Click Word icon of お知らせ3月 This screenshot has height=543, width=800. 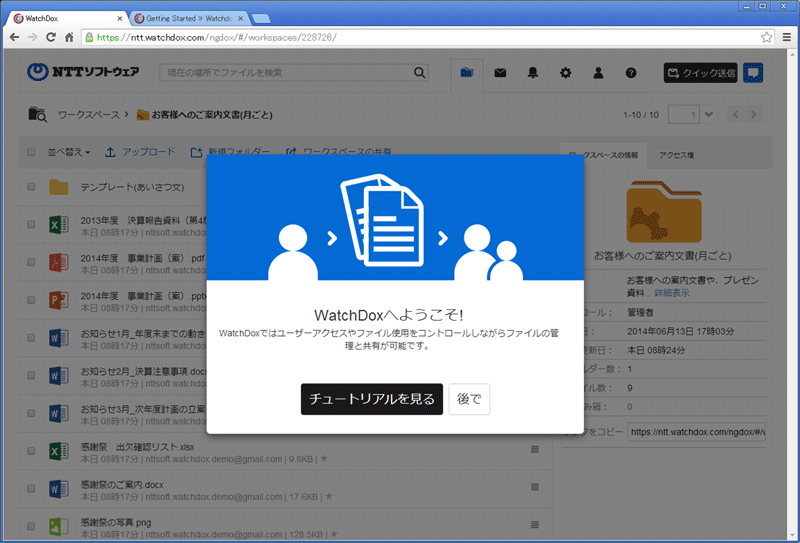tap(59, 413)
